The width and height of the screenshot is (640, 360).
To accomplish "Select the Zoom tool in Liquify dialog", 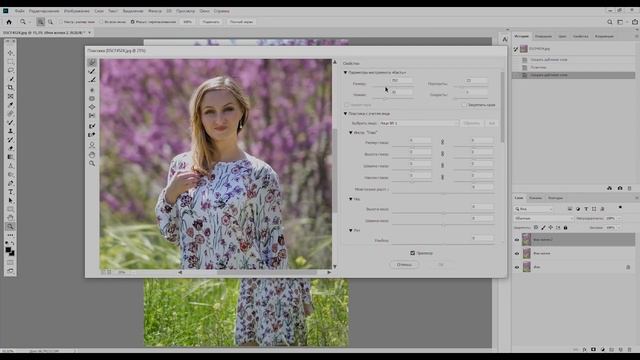I will pyautogui.click(x=92, y=164).
